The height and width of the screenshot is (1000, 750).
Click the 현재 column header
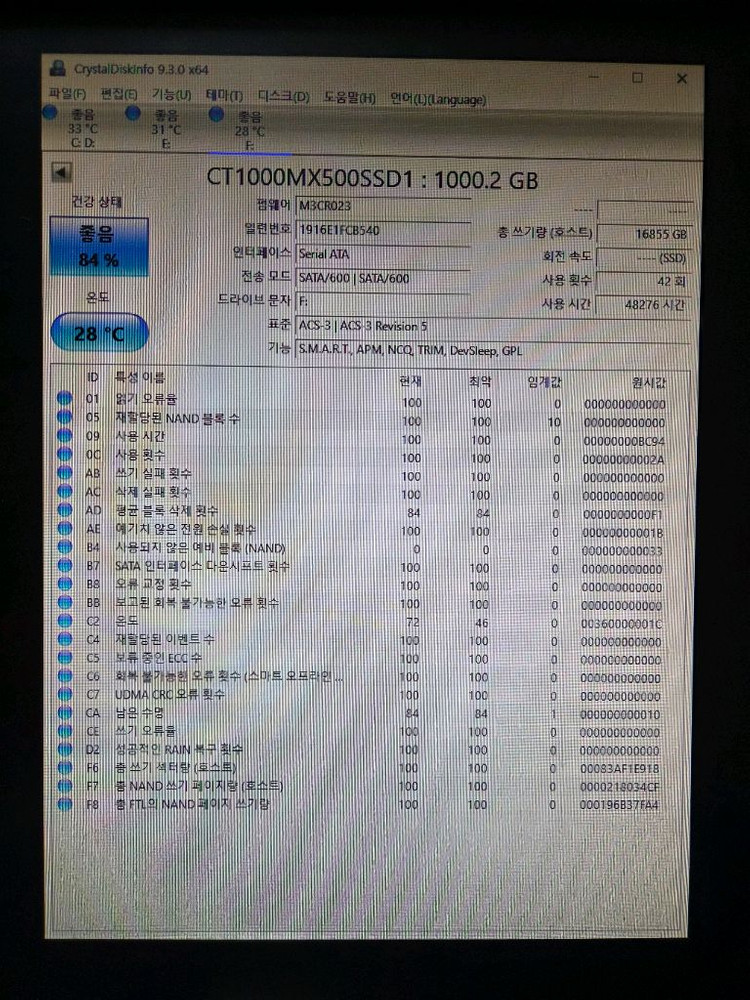pos(410,381)
